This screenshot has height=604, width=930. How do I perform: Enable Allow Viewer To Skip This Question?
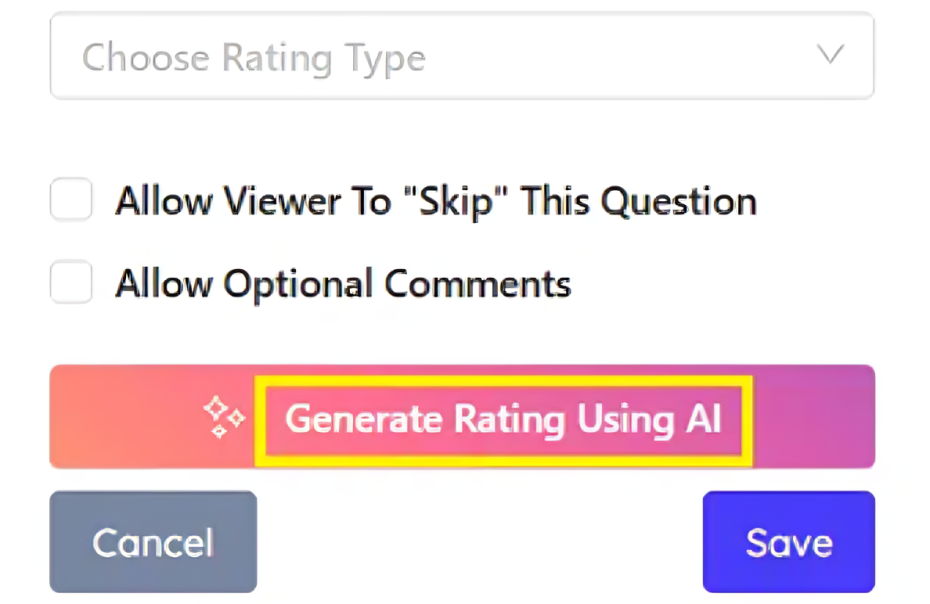click(x=70, y=199)
